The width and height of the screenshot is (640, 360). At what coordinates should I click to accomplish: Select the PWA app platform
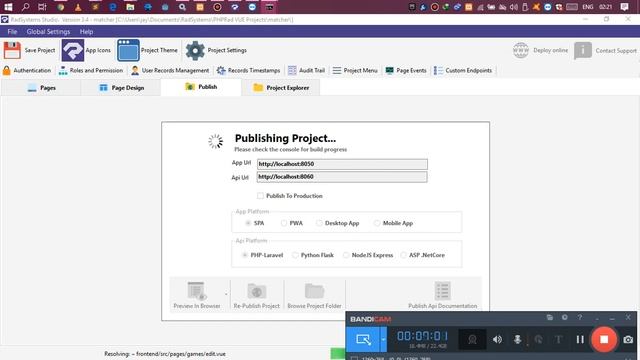[x=284, y=223]
